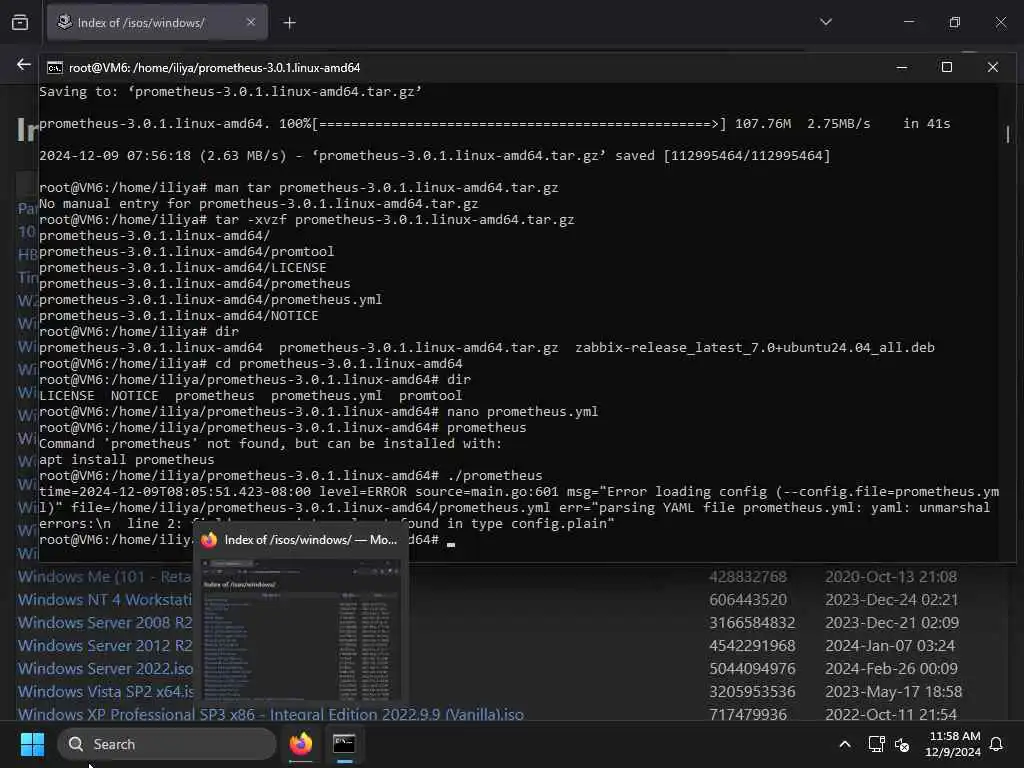Click the date 2022-Oct-11 21:54
The width and height of the screenshot is (1024, 768).
(x=891, y=714)
